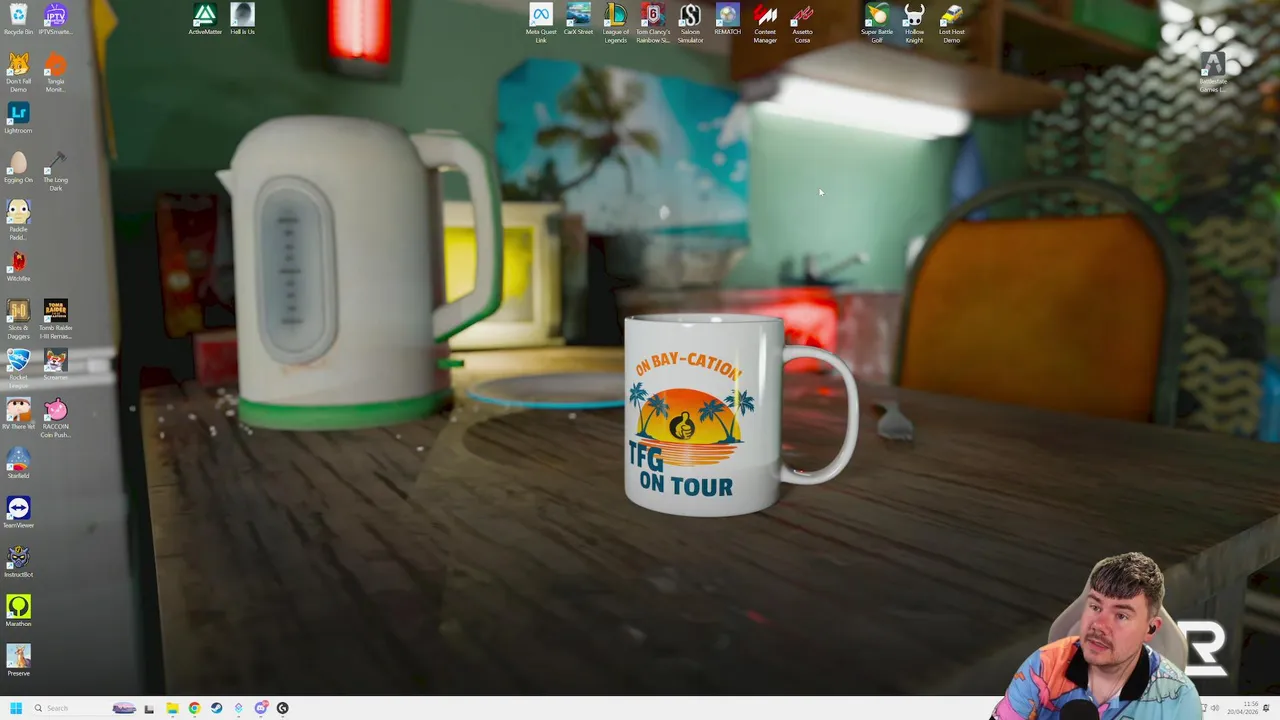Open File Explorer from the taskbar
The height and width of the screenshot is (720, 1280).
coord(172,708)
